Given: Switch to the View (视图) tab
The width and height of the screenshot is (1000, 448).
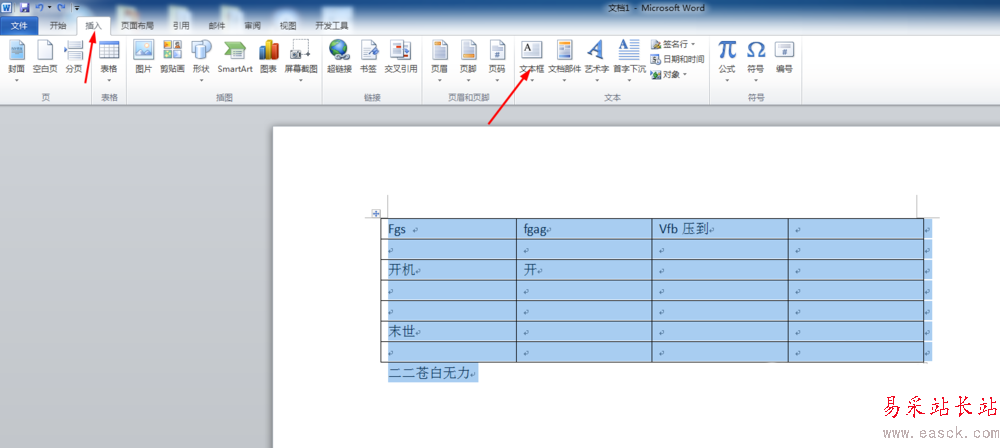Looking at the screenshot, I should point(288,26).
